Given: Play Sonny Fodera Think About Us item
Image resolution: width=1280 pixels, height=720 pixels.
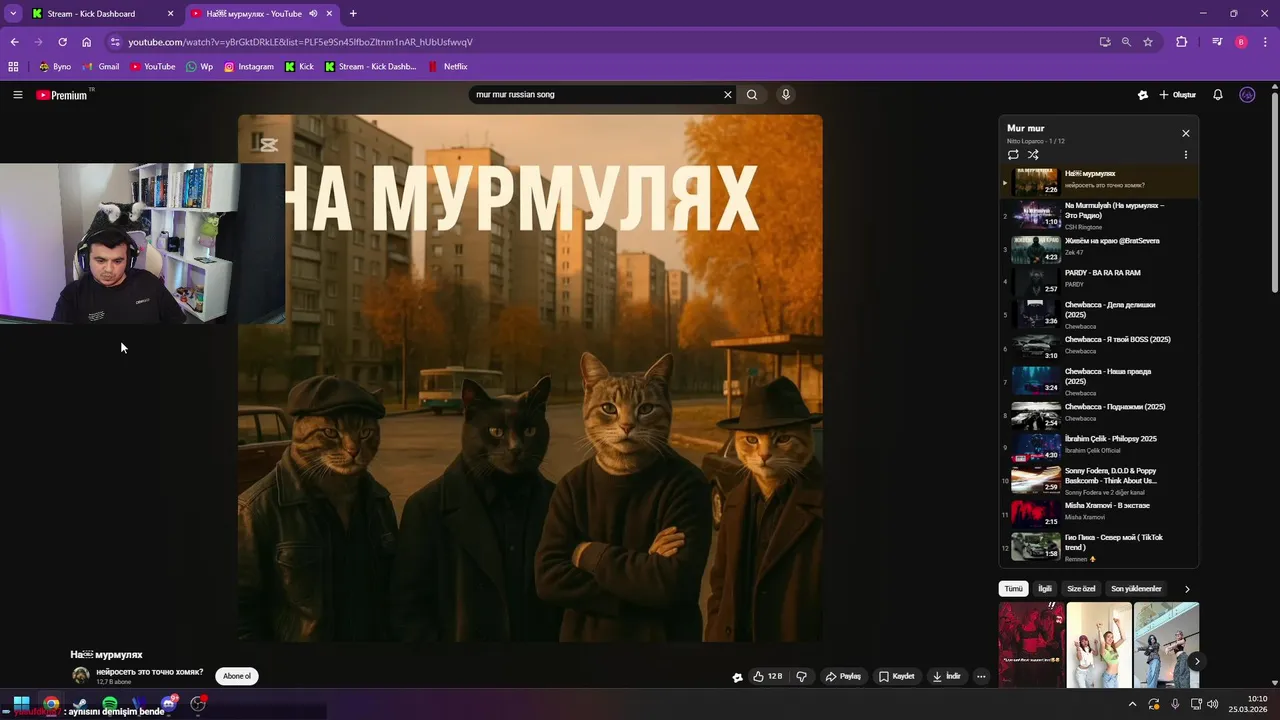Looking at the screenshot, I should [1100, 480].
